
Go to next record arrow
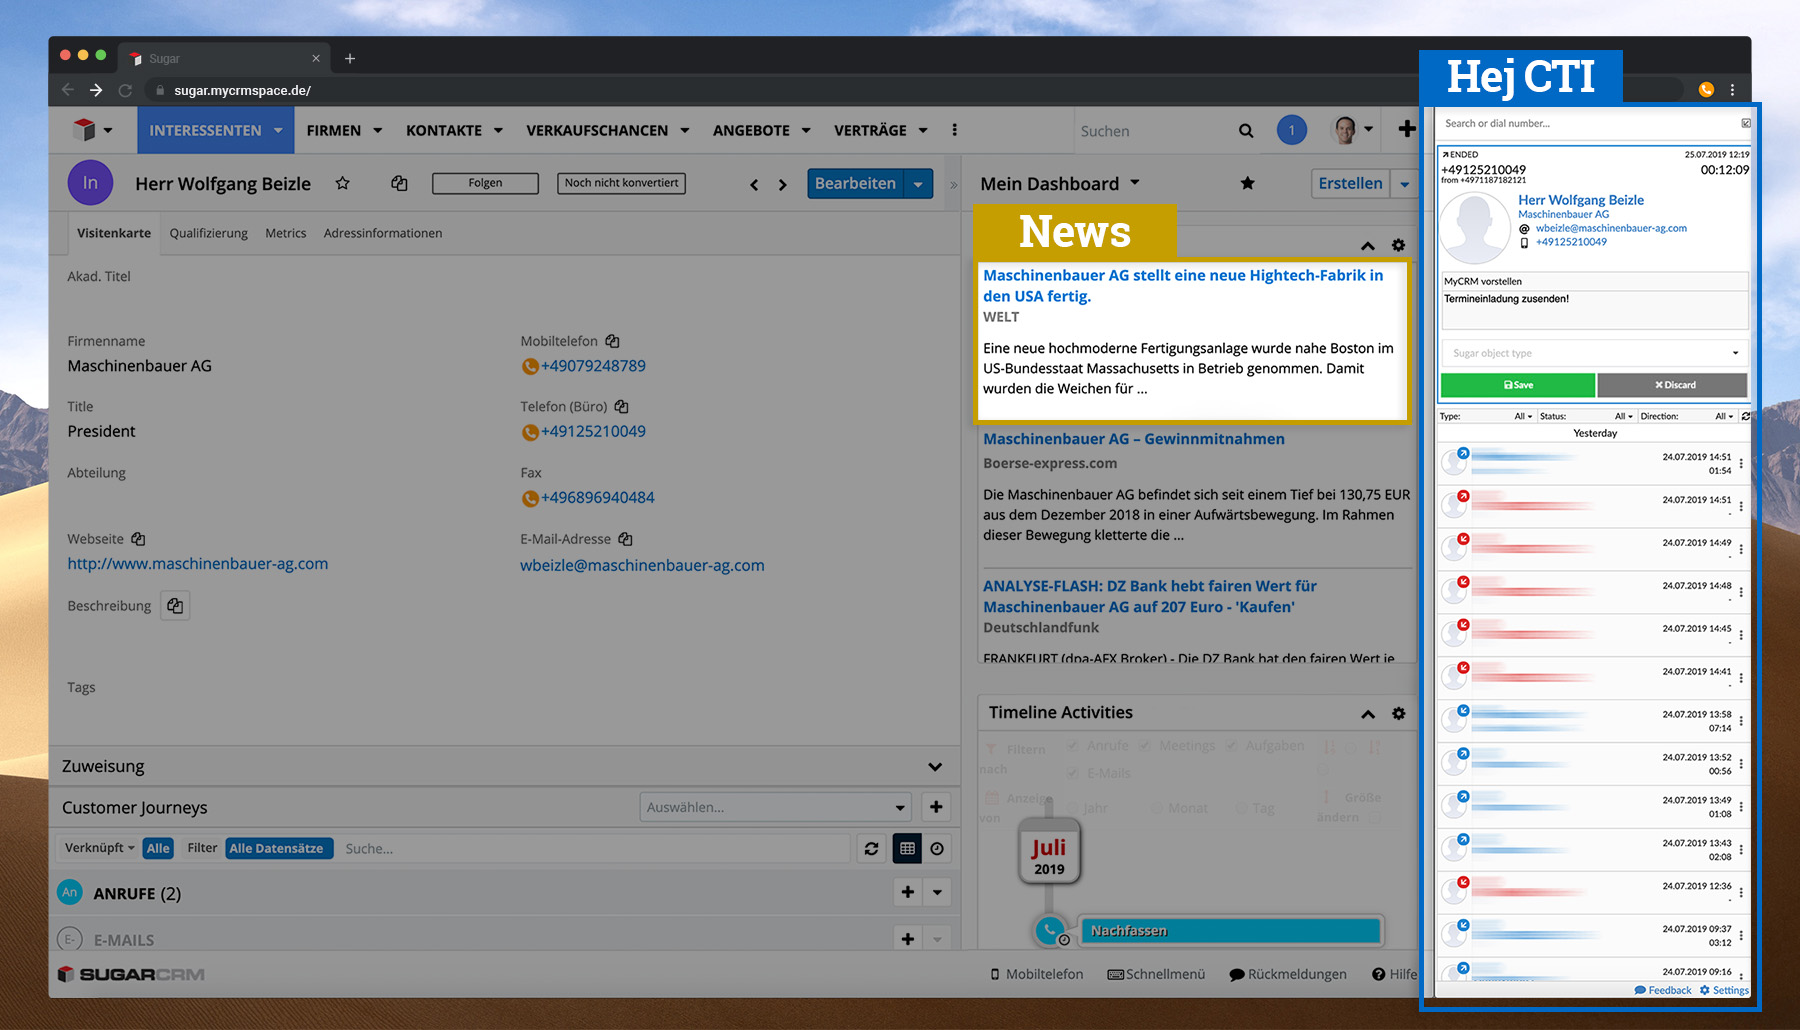tap(783, 185)
